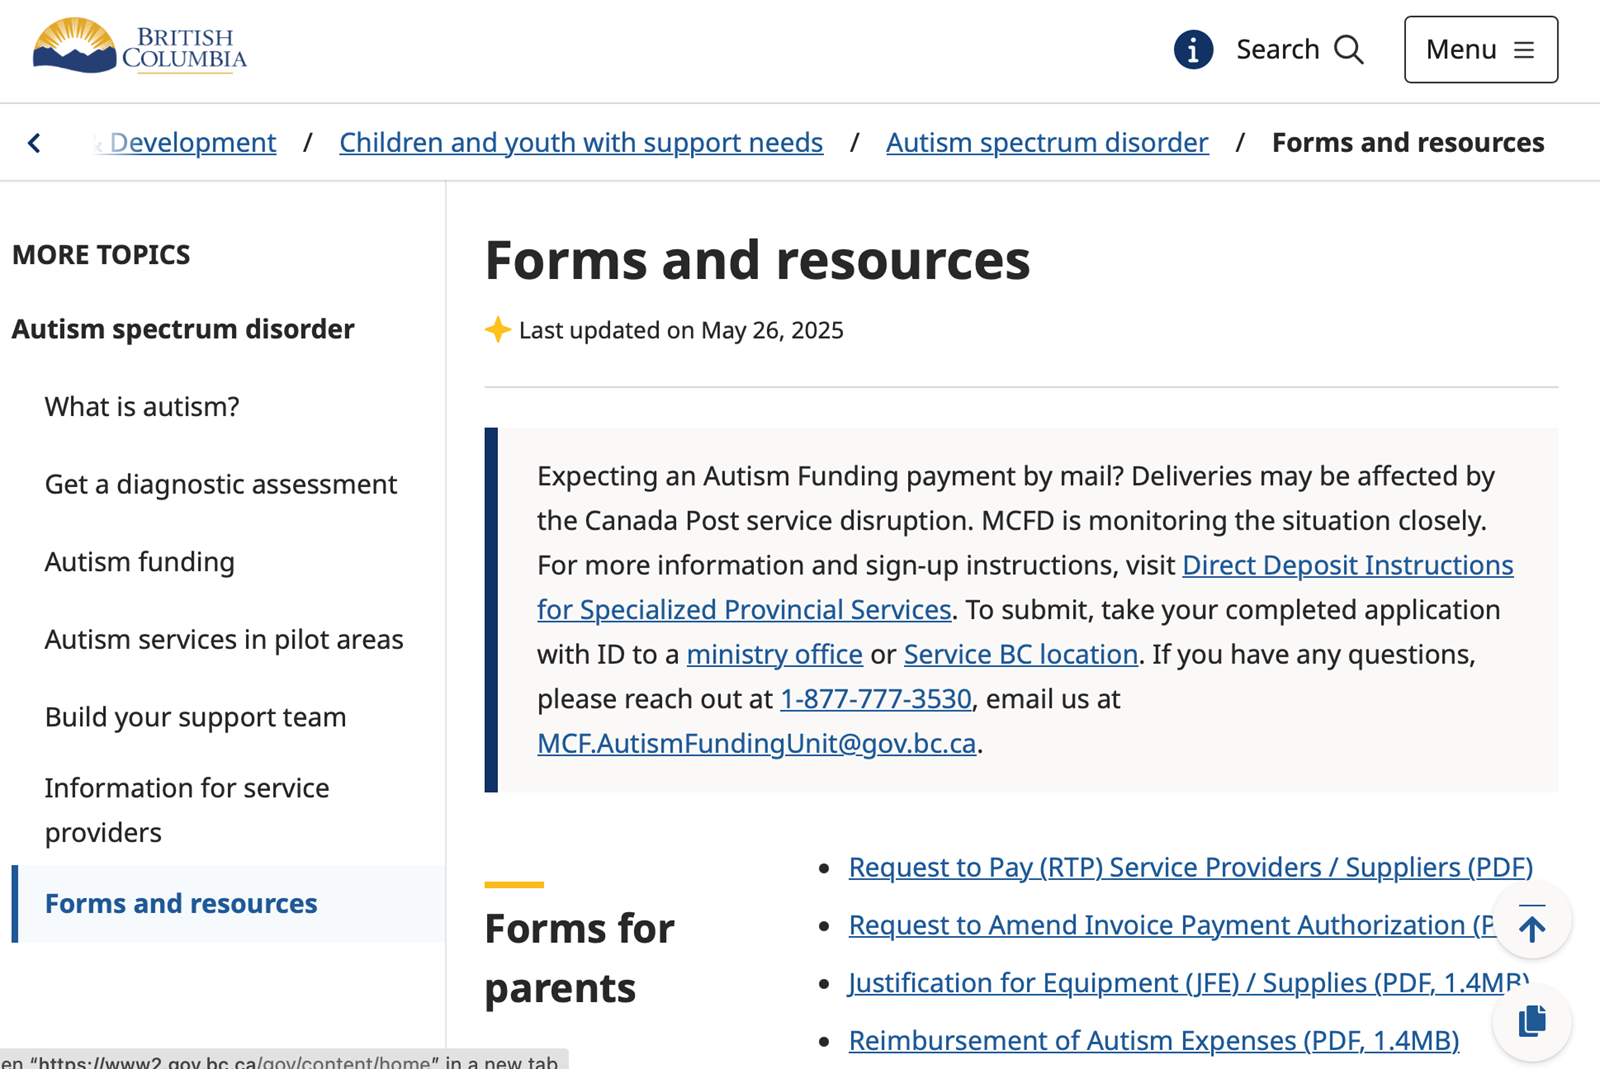Click the breadcrumb back chevron arrow
This screenshot has width=1600, height=1069.
click(x=35, y=143)
